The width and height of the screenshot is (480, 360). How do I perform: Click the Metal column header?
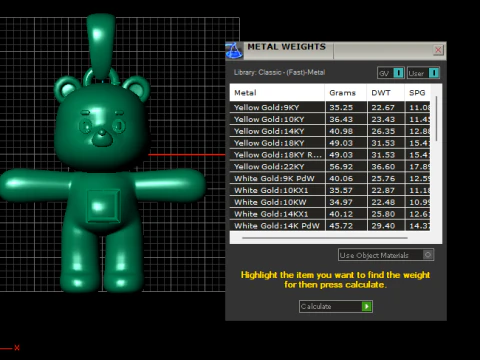pyautogui.click(x=277, y=93)
